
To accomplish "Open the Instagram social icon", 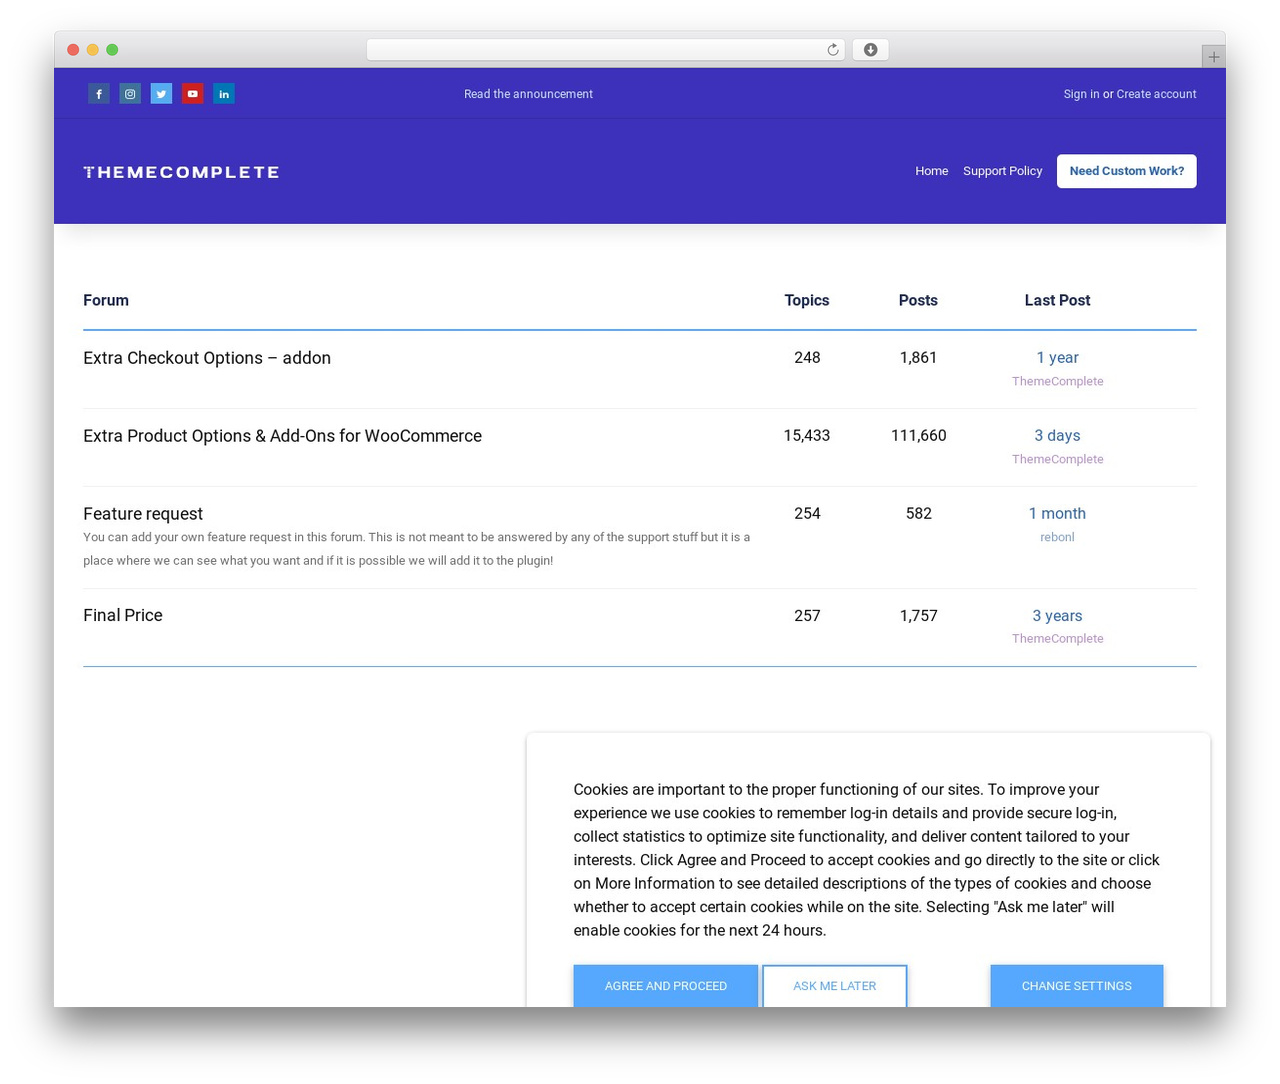I will 130,94.
